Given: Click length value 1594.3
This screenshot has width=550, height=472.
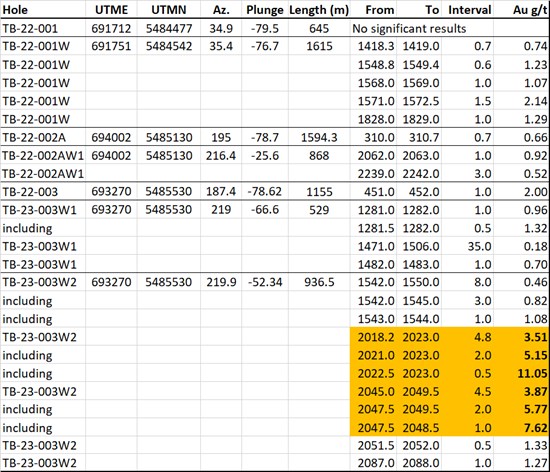Looking at the screenshot, I should point(319,137).
